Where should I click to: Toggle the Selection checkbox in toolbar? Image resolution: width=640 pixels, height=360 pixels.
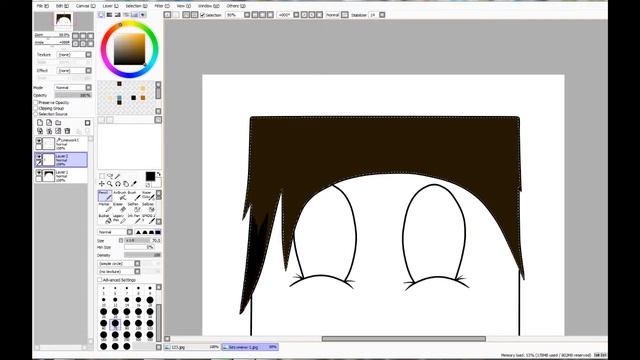[x=202, y=15]
